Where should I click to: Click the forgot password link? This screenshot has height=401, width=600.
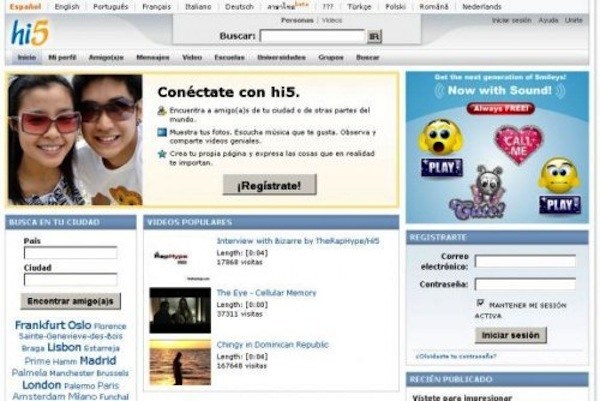pos(456,356)
